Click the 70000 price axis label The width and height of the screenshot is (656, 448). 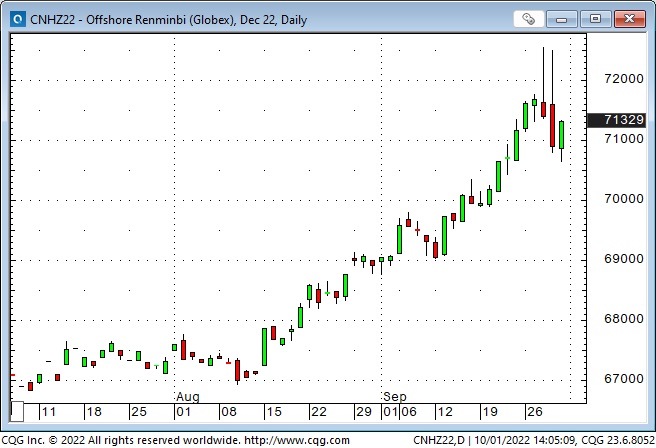pos(624,199)
